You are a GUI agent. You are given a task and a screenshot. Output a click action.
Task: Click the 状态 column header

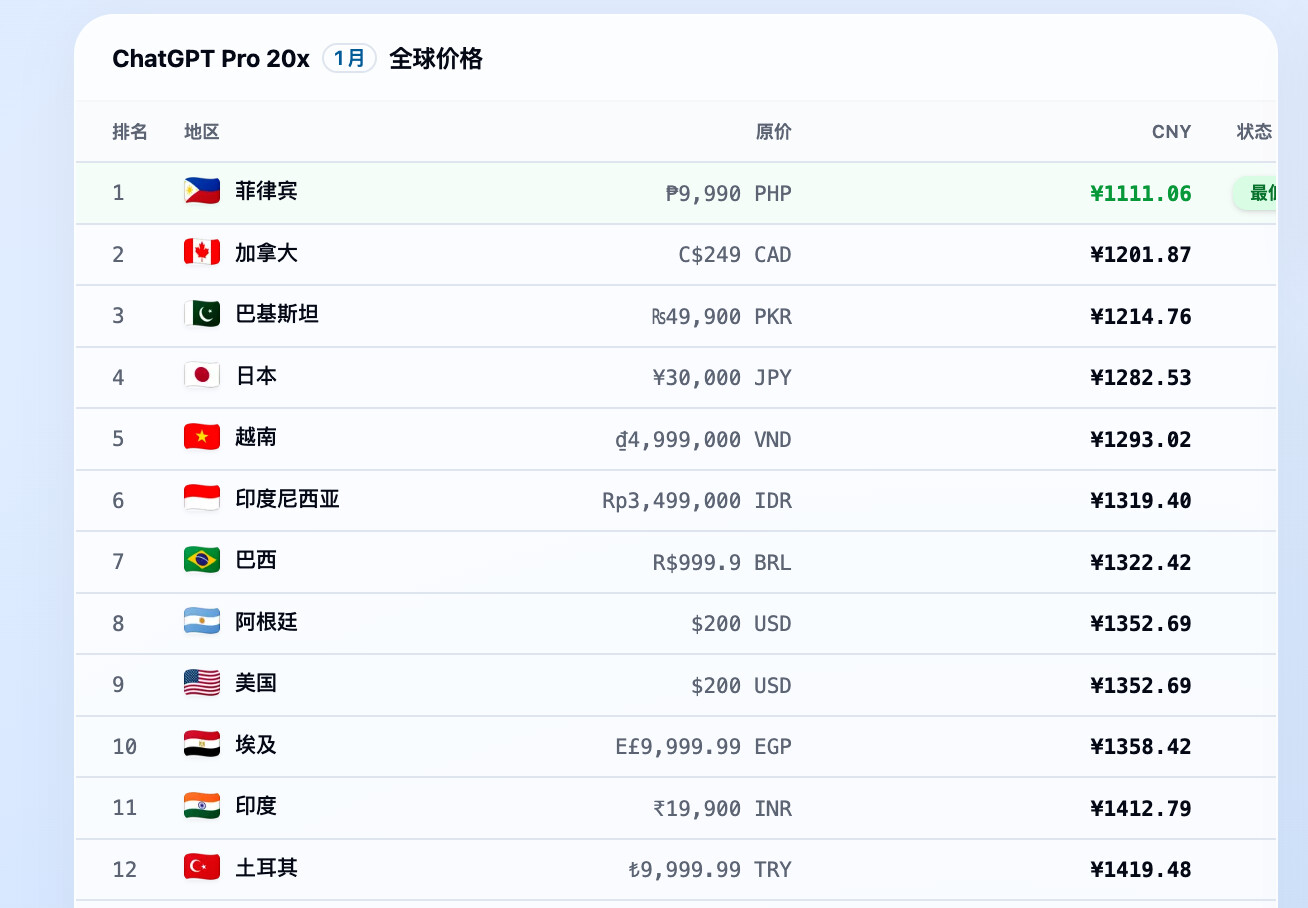tap(1254, 132)
